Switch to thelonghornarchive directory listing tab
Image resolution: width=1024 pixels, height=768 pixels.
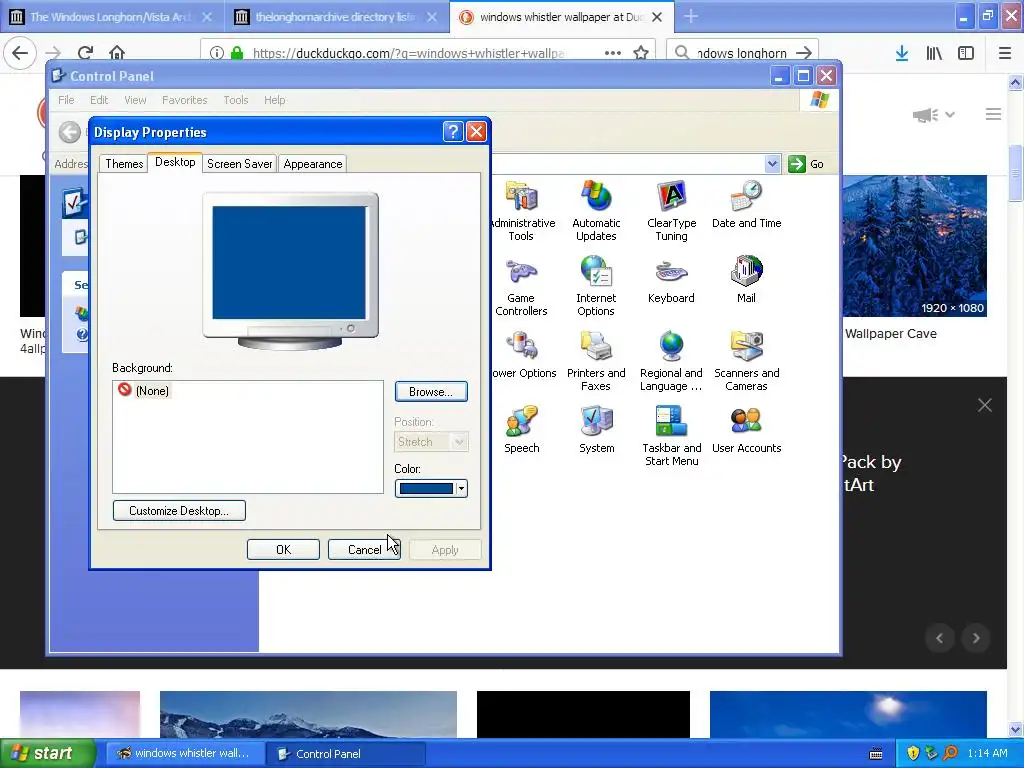click(x=335, y=17)
